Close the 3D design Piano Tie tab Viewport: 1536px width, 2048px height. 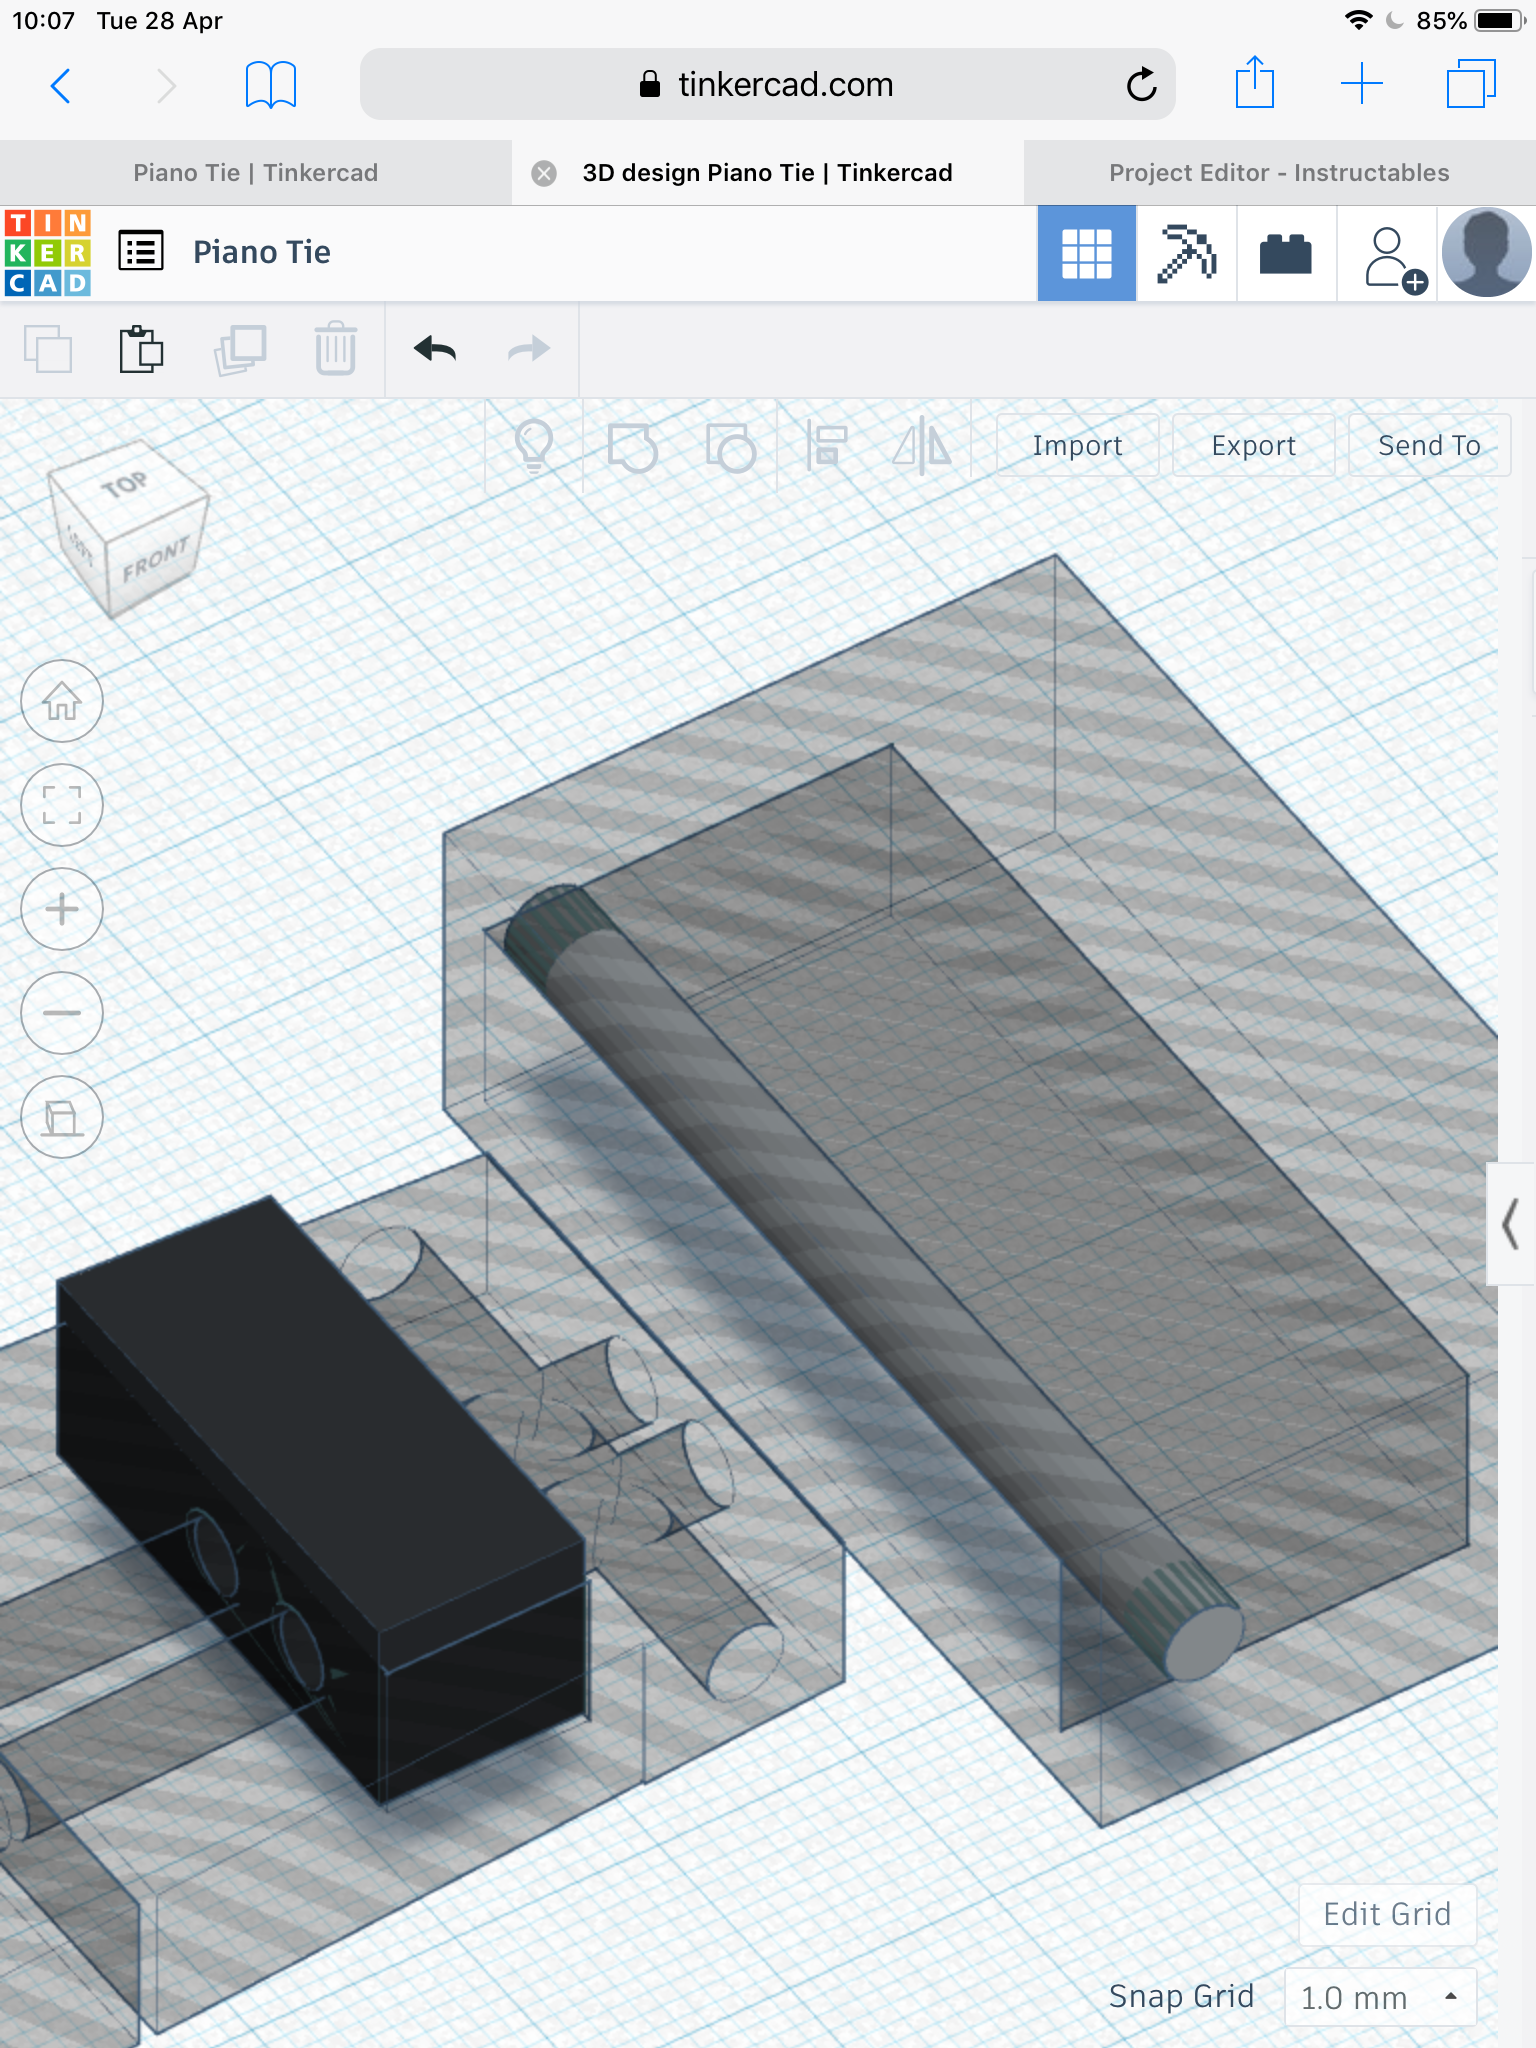544,173
